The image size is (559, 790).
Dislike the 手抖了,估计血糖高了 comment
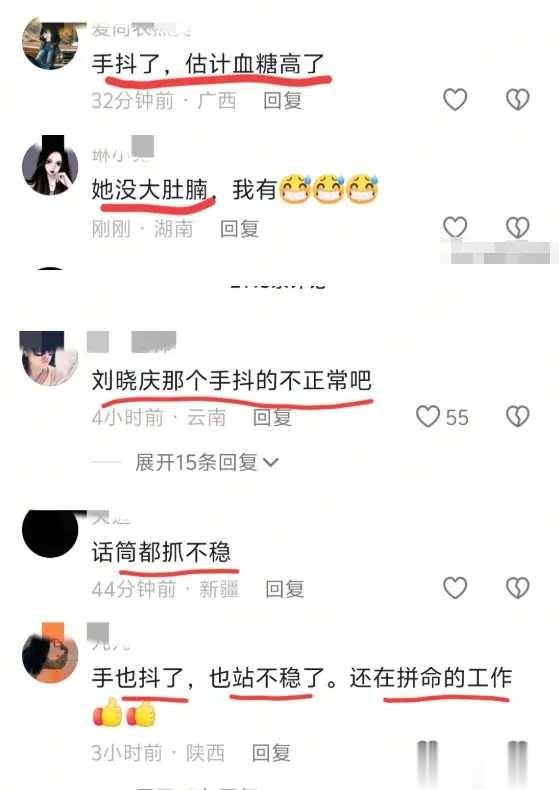coord(517,99)
